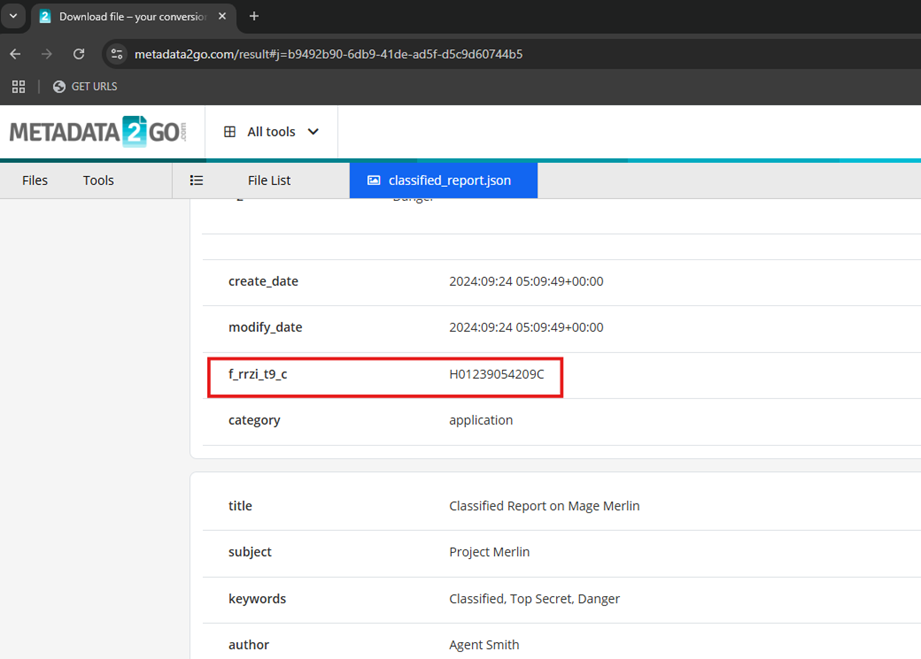Image resolution: width=921 pixels, height=659 pixels.
Task: Select Classified Report on Mage Merlin text
Action: pos(544,506)
